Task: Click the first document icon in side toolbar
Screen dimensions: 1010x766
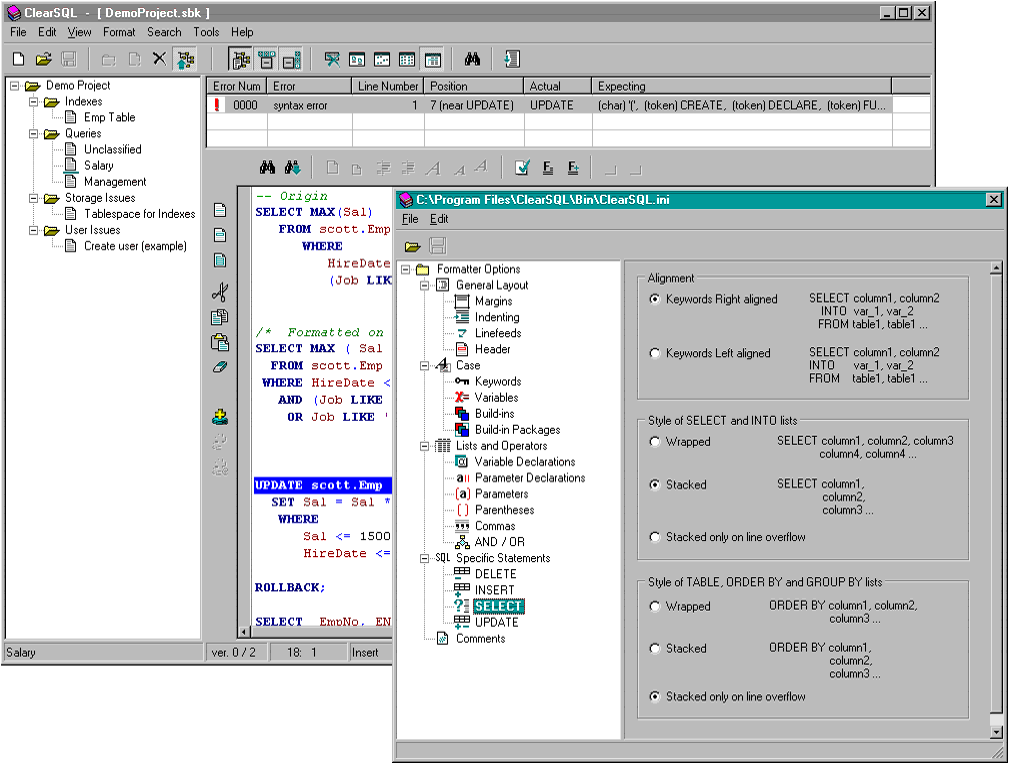Action: coord(220,210)
